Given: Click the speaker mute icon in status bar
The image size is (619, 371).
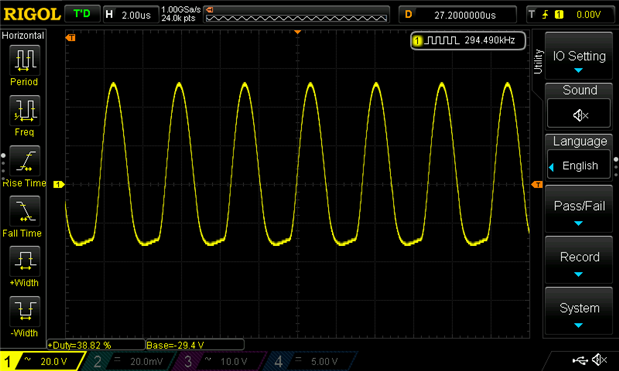Looking at the screenshot, I should (600, 360).
